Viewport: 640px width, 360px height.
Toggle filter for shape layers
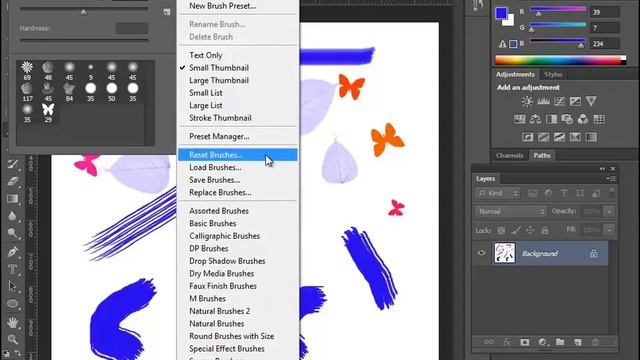click(580, 193)
